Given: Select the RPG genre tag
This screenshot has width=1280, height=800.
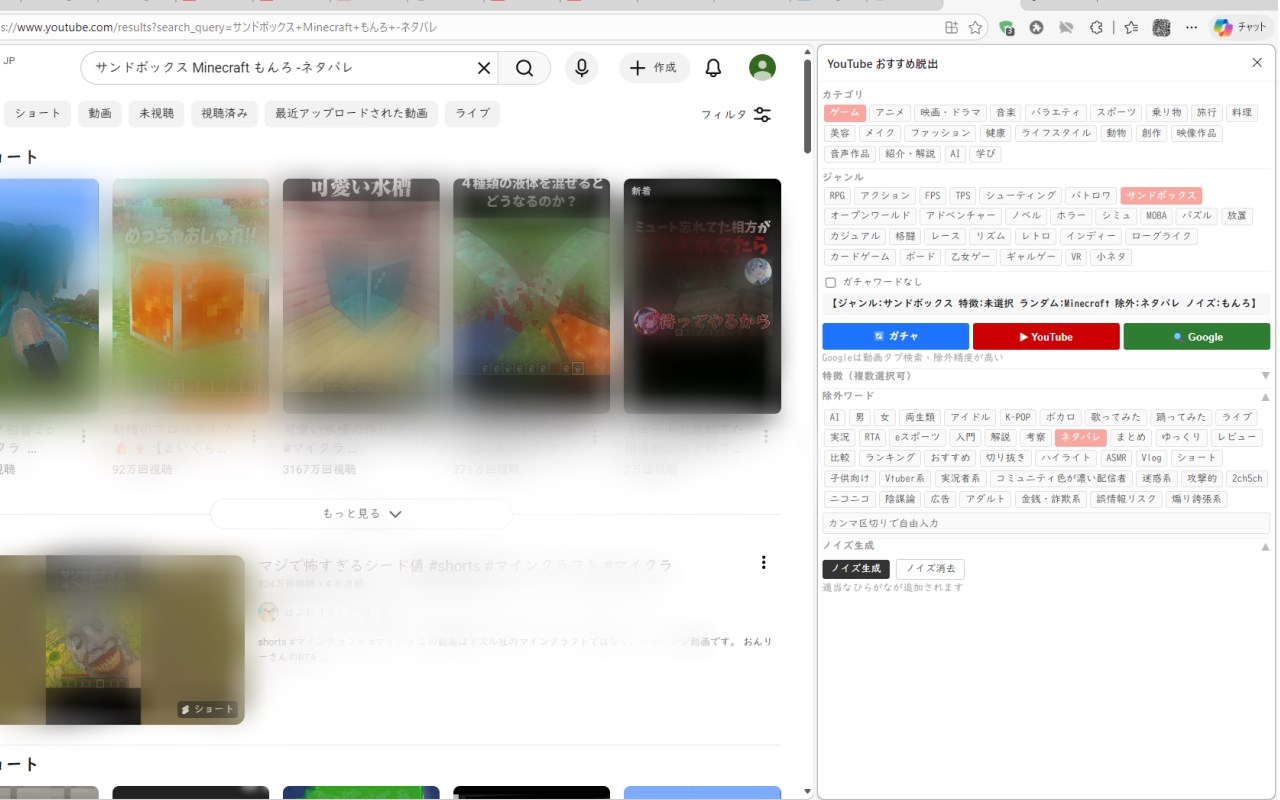Looking at the screenshot, I should coord(837,196).
